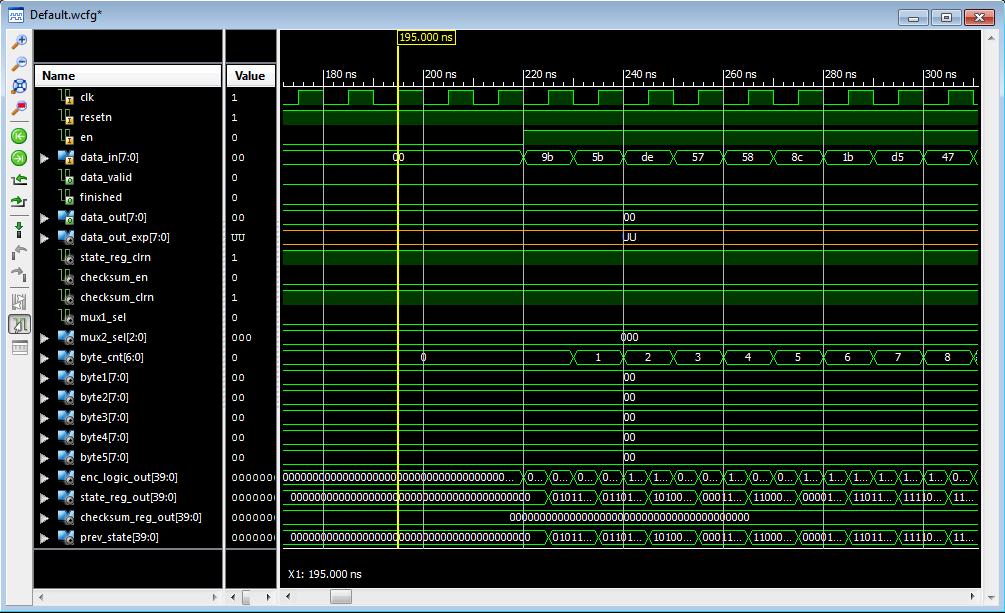Click the 'de' value in data_in waveform
The height and width of the screenshot is (613, 1005).
[x=647, y=158]
